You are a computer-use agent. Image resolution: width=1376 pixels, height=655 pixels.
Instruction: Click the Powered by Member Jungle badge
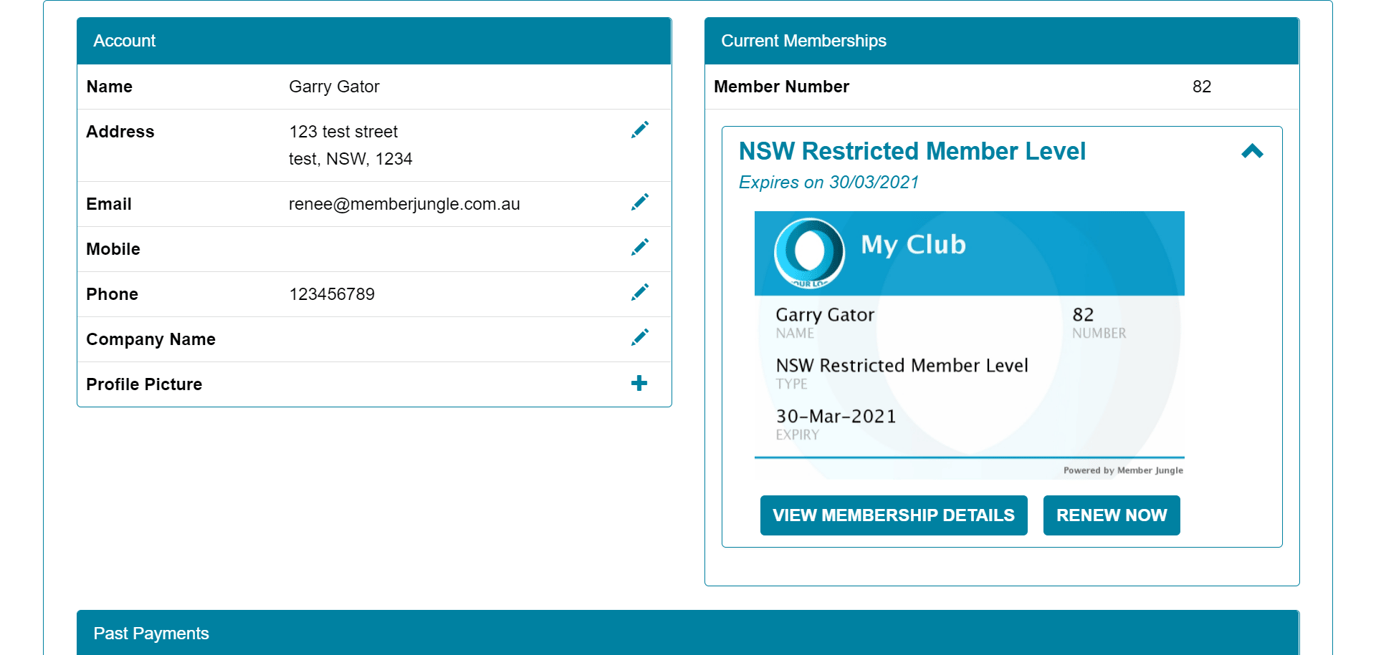1122,470
